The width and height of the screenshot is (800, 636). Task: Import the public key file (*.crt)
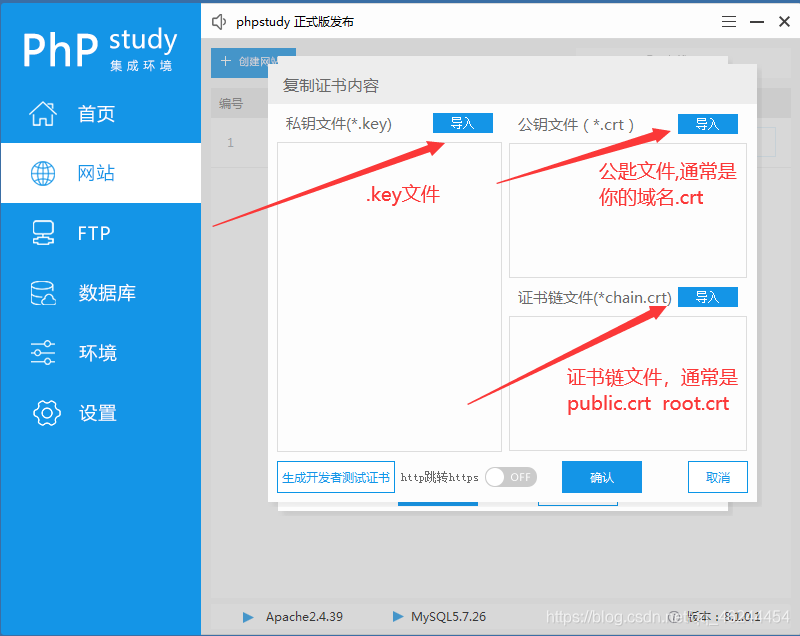(x=708, y=124)
